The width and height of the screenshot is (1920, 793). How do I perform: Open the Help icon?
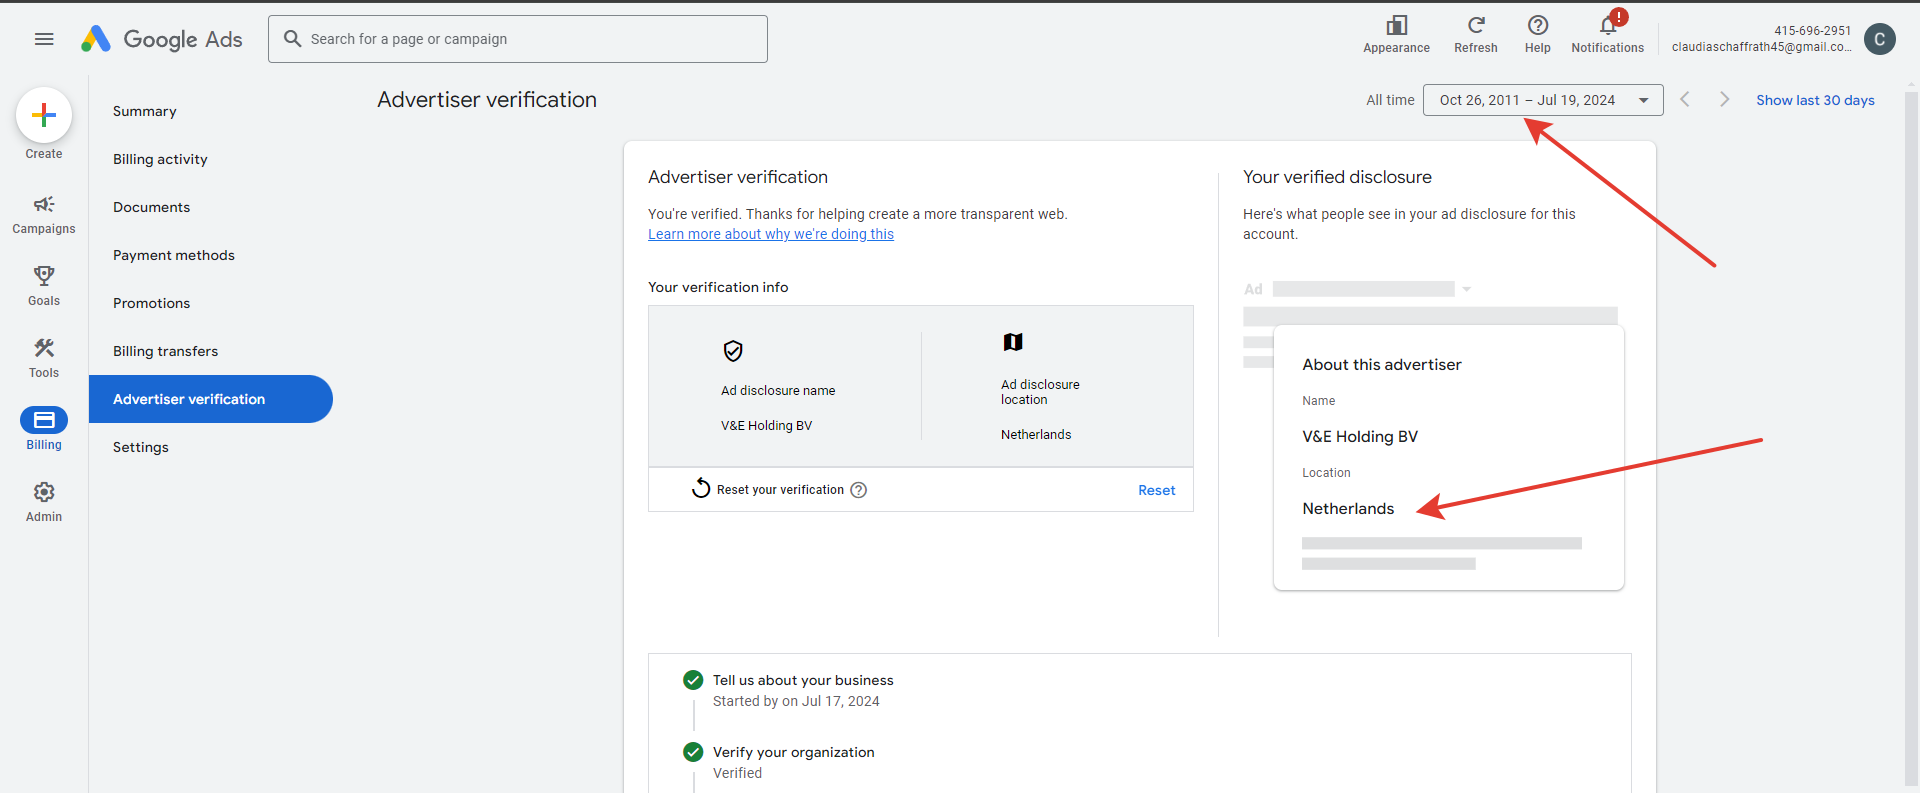(x=1538, y=25)
